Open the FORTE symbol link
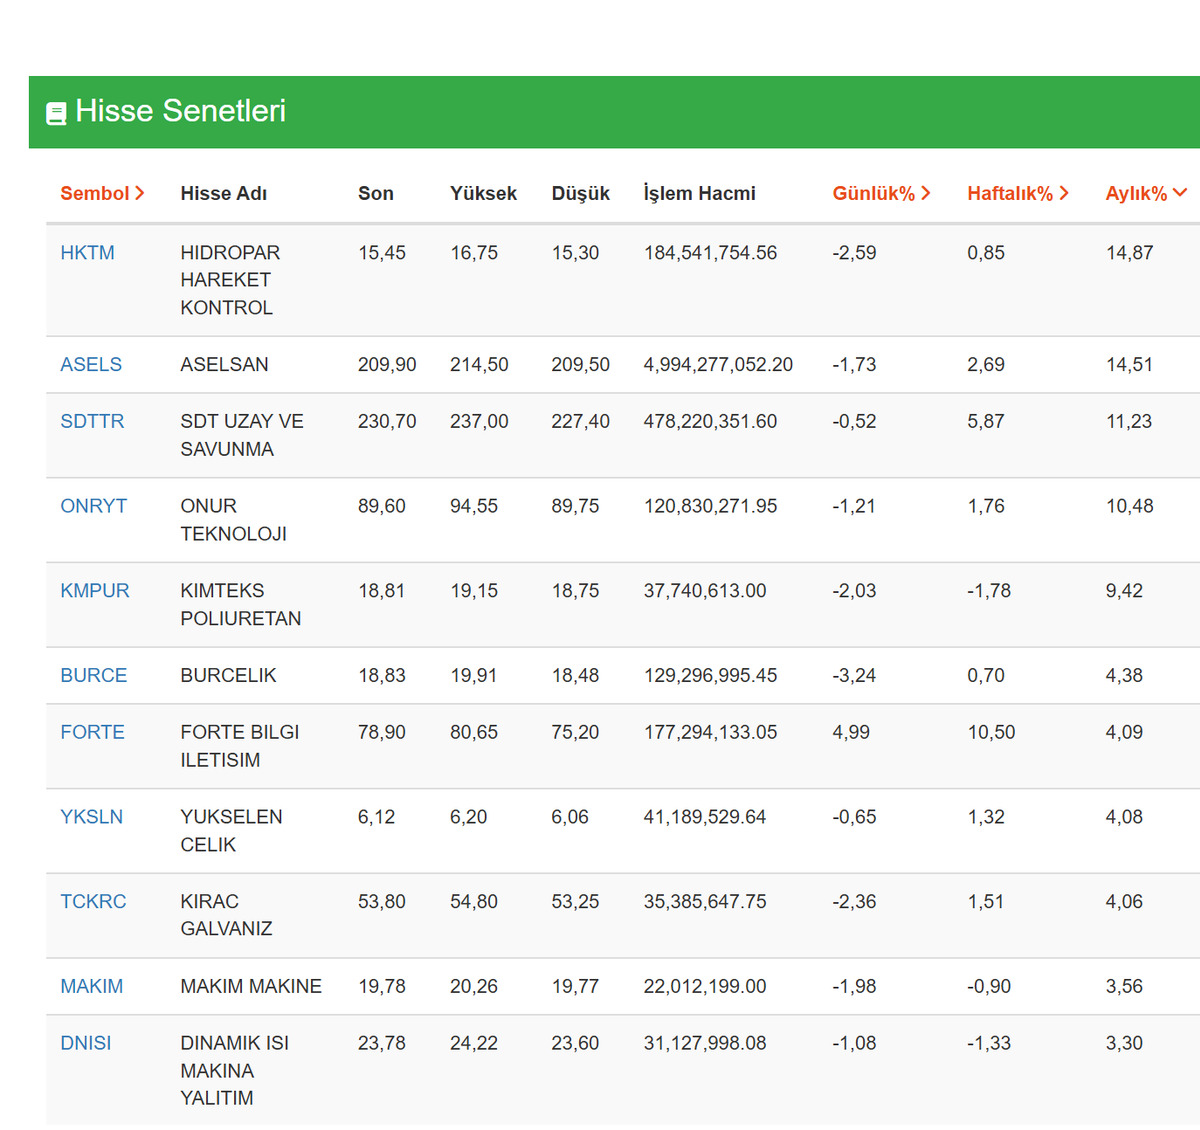 [x=92, y=733]
